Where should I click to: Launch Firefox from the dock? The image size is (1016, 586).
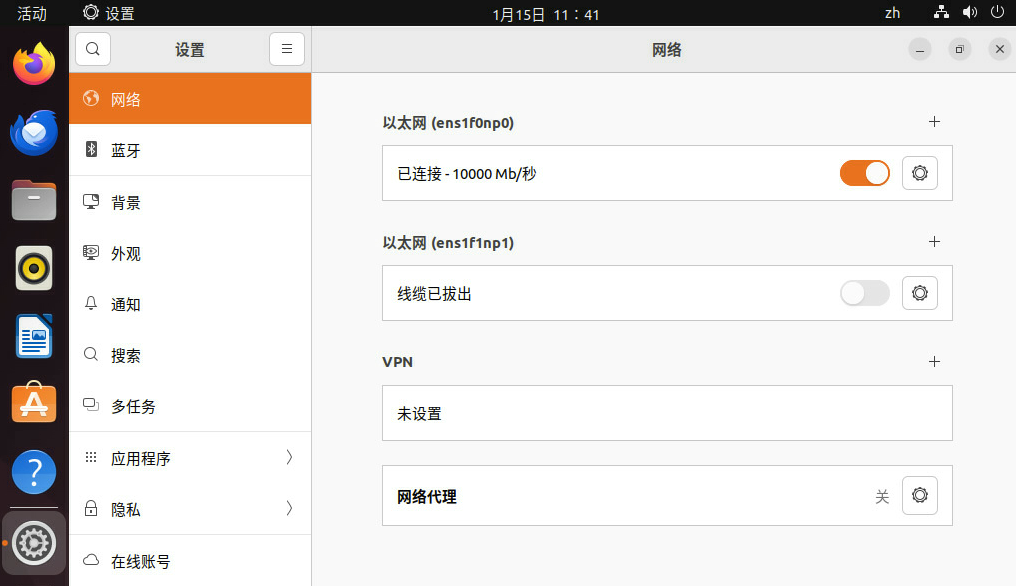34,64
